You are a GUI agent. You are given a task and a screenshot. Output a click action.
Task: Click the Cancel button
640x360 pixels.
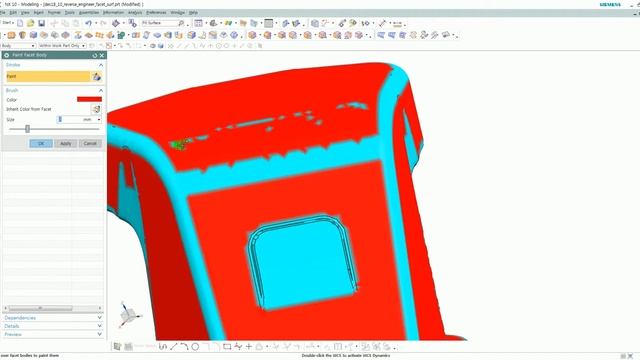[x=90, y=143]
